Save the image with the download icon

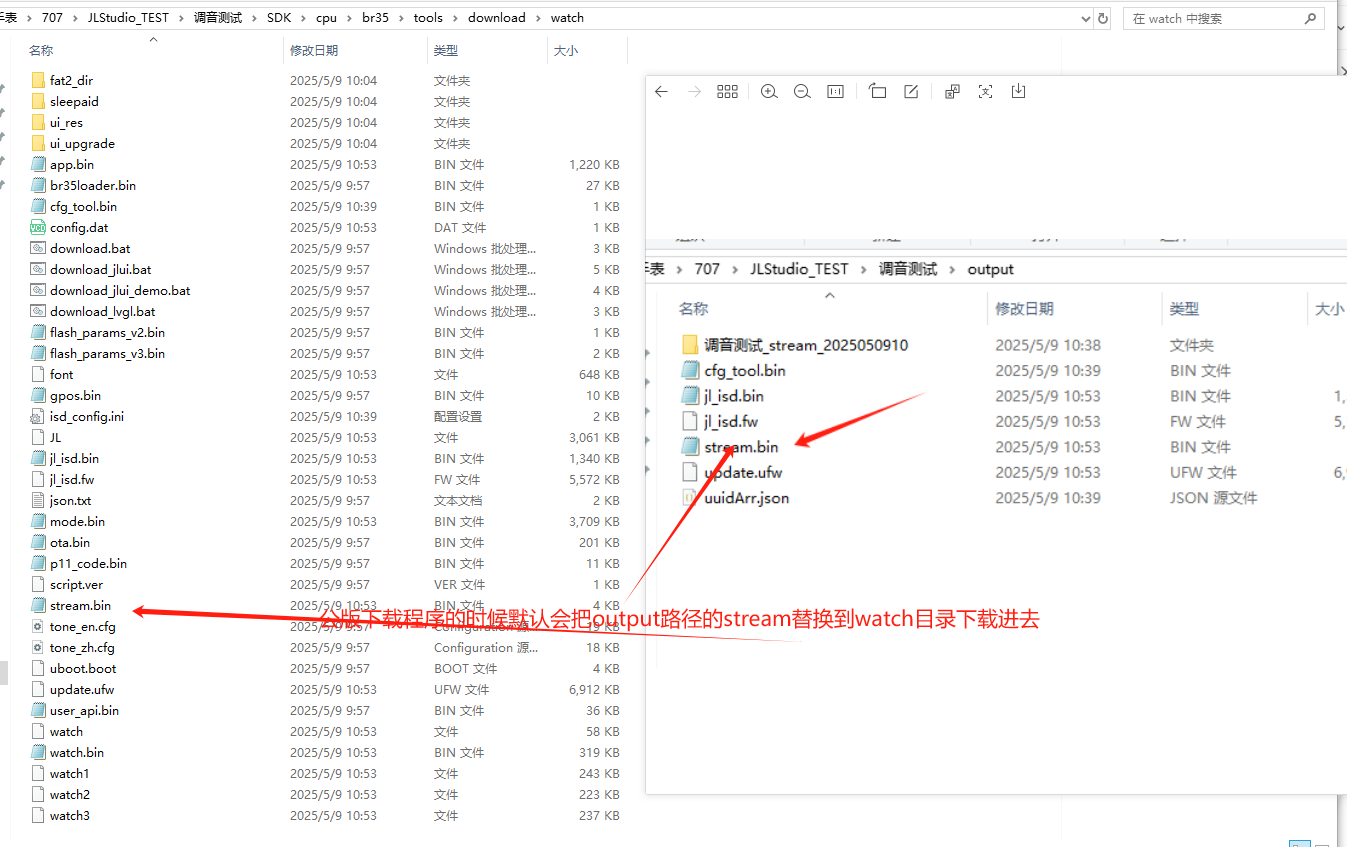coord(1018,92)
